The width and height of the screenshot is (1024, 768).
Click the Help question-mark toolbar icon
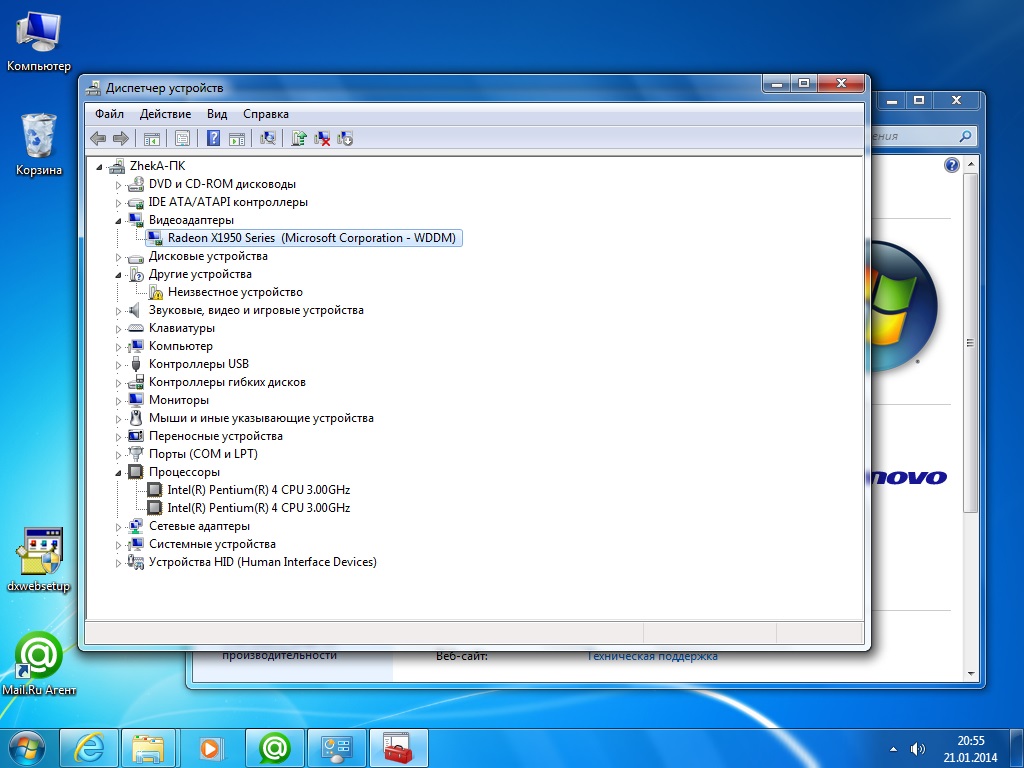(x=213, y=138)
